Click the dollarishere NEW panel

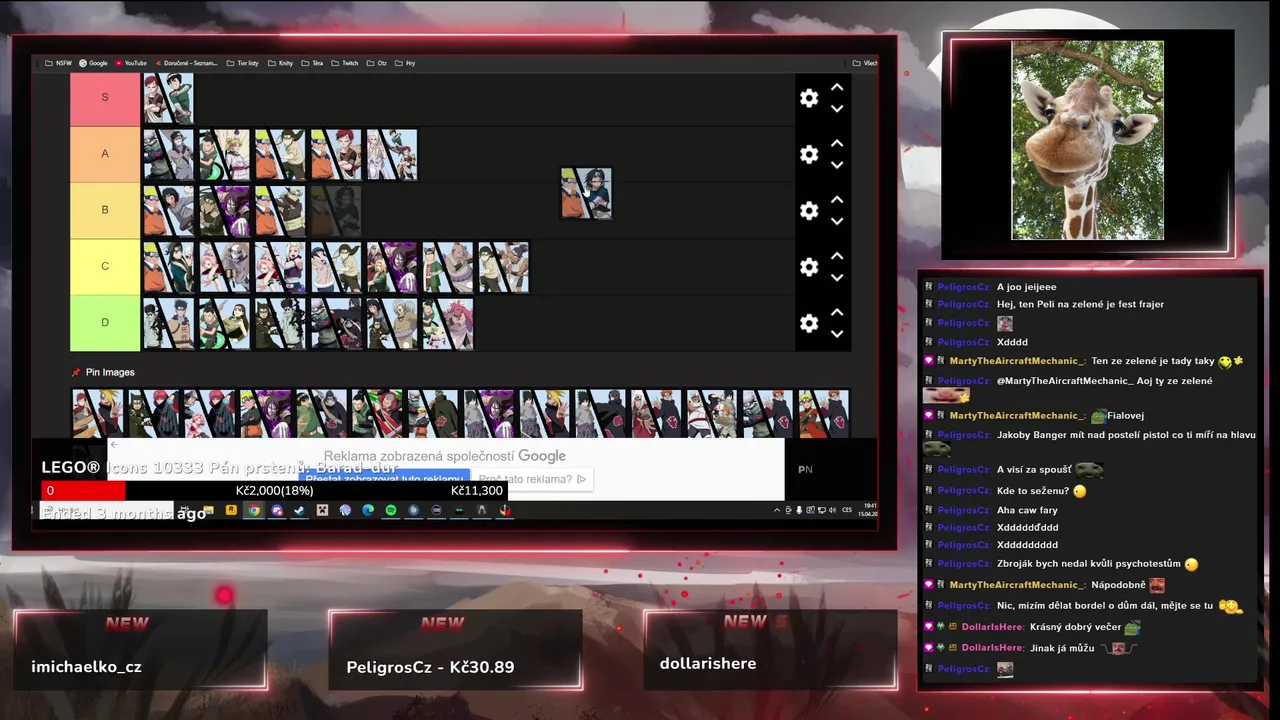tap(771, 649)
